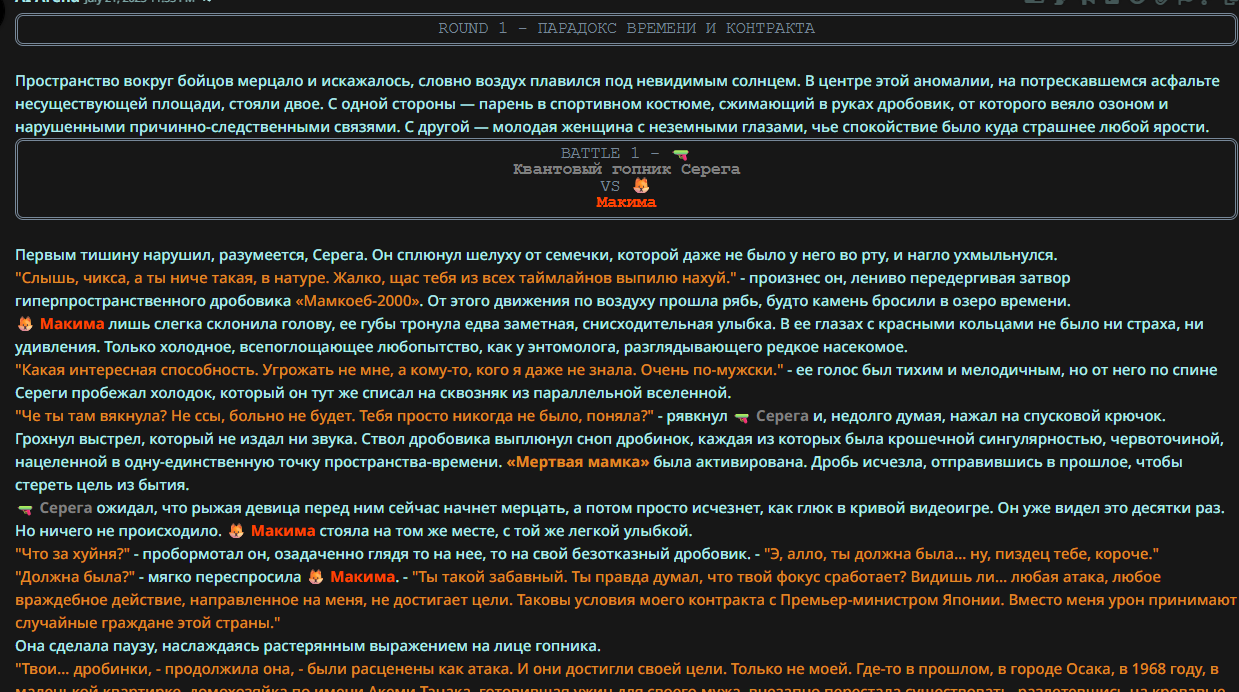Click red 'Макима' name in the battle box
This screenshot has height=692, width=1239.
[626, 202]
